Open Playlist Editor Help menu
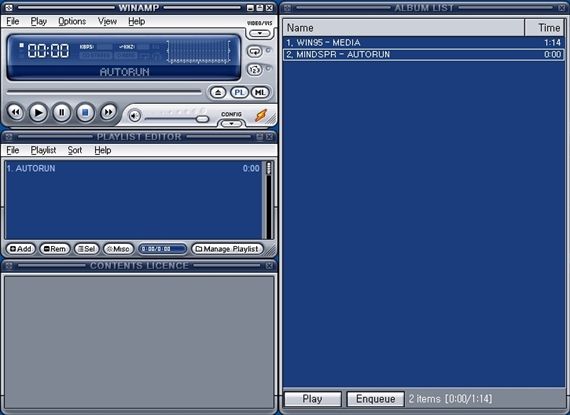Image resolution: width=570 pixels, height=415 pixels. click(103, 150)
